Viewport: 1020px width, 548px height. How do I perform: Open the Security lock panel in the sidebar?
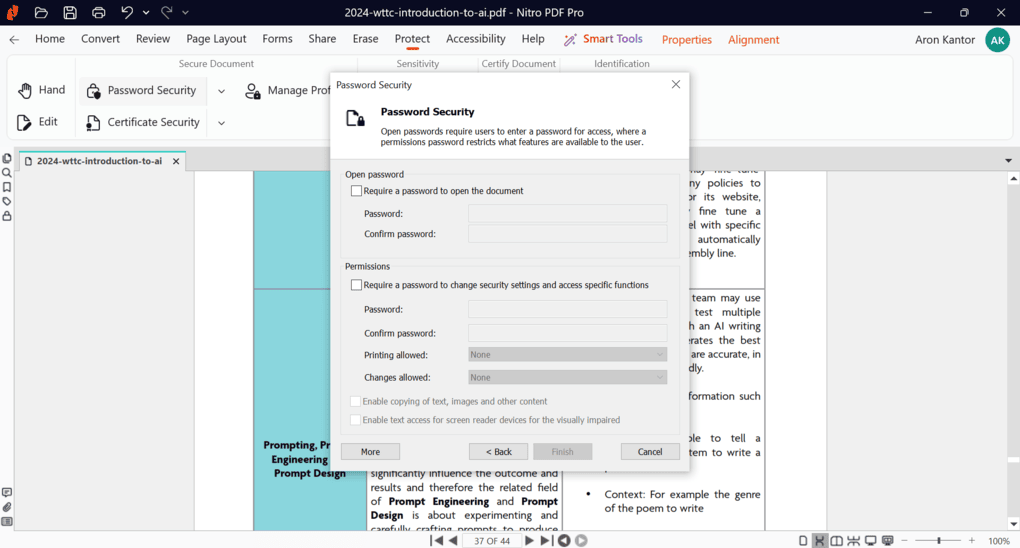[7, 215]
